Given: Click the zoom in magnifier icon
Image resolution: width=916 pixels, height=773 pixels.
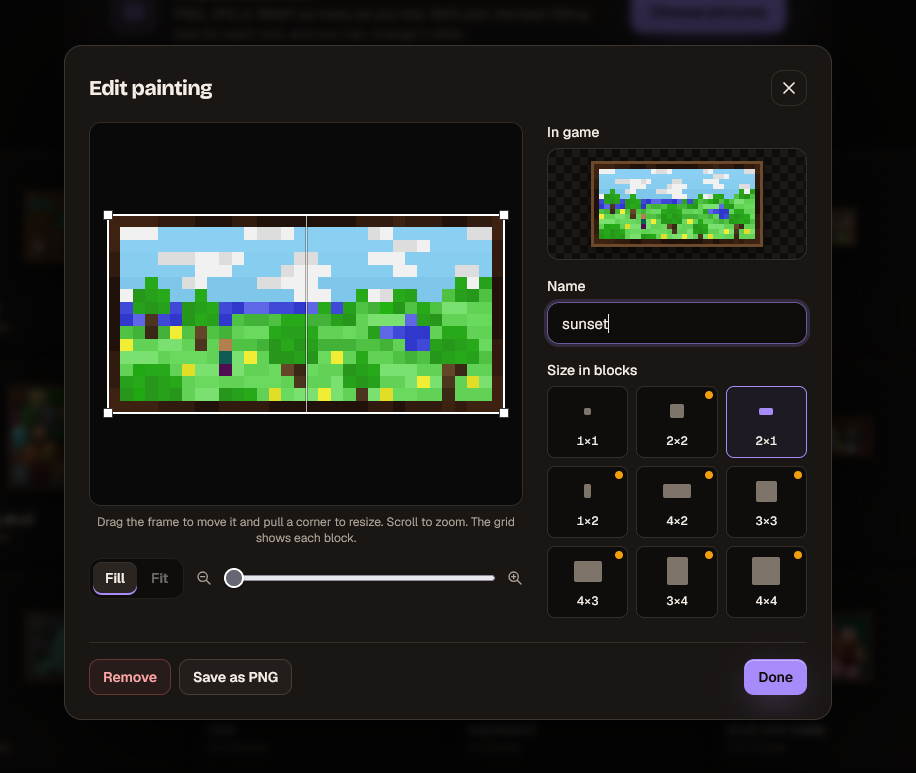Looking at the screenshot, I should (515, 578).
